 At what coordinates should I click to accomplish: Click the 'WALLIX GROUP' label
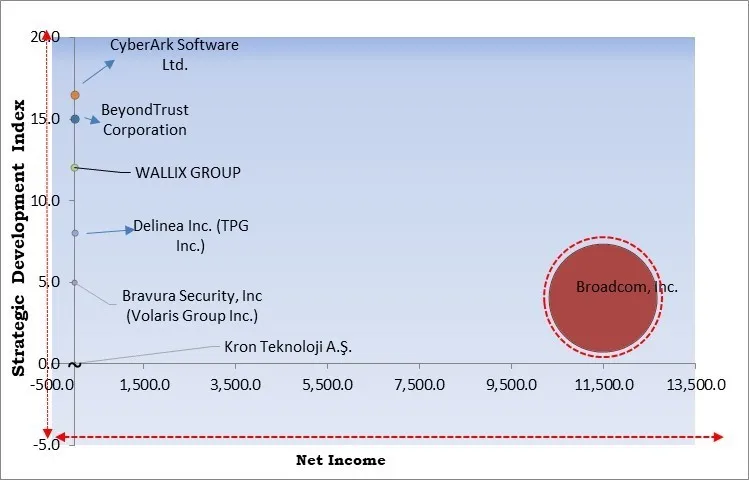tap(188, 172)
